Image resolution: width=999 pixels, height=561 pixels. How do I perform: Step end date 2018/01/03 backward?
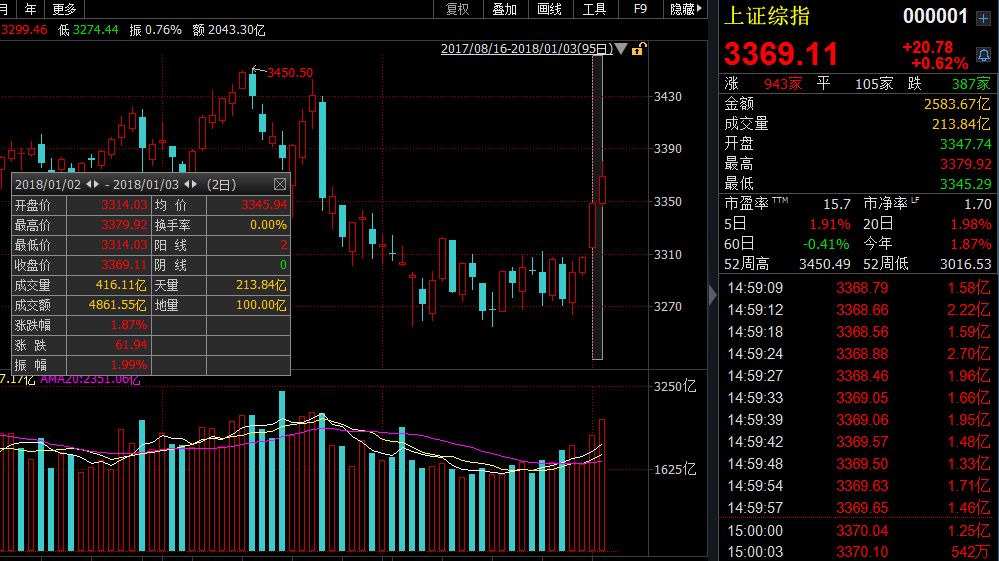[187, 184]
